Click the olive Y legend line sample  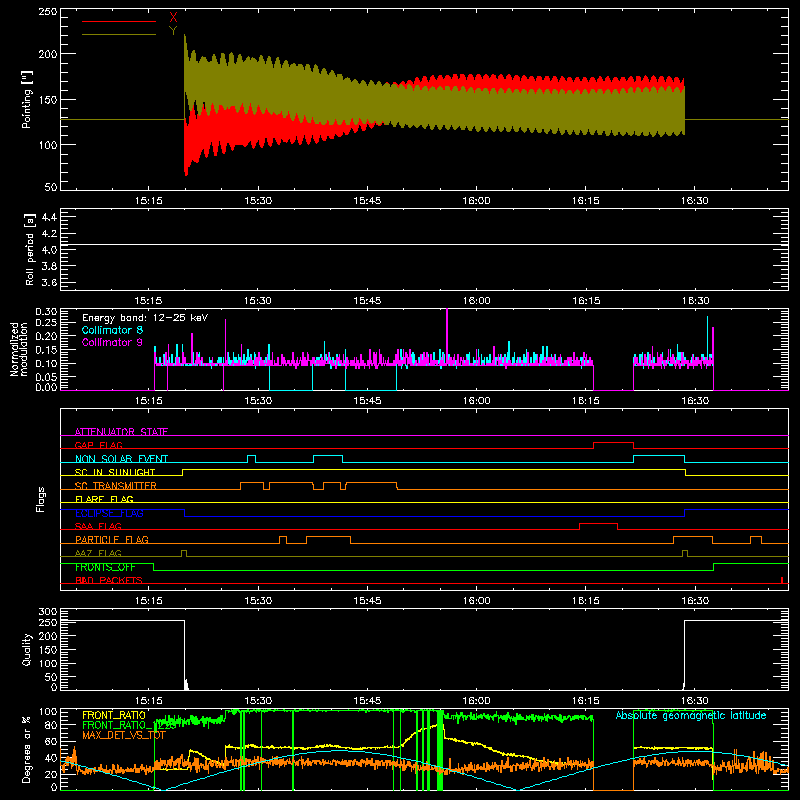119,34
